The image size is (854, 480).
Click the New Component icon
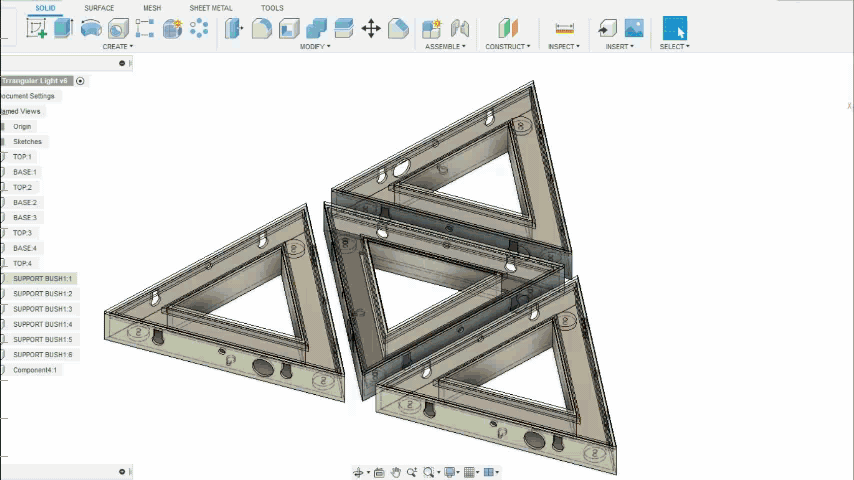click(x=432, y=28)
